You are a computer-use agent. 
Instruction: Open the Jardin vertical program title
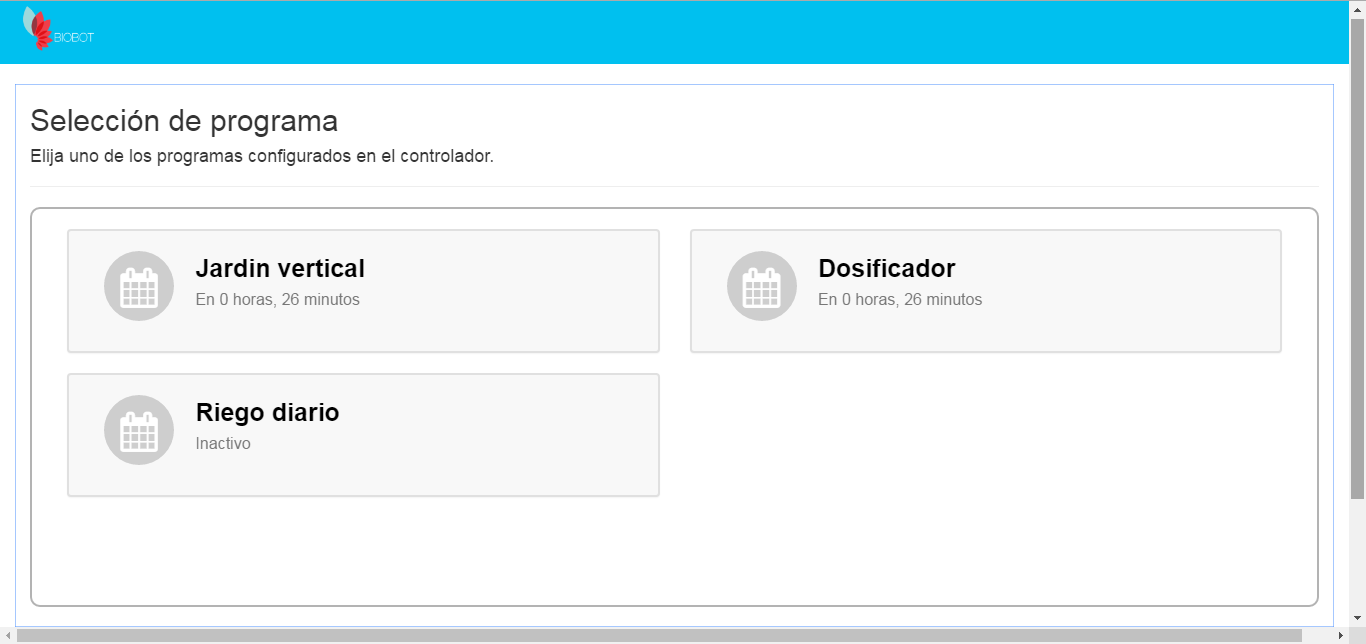[280, 268]
